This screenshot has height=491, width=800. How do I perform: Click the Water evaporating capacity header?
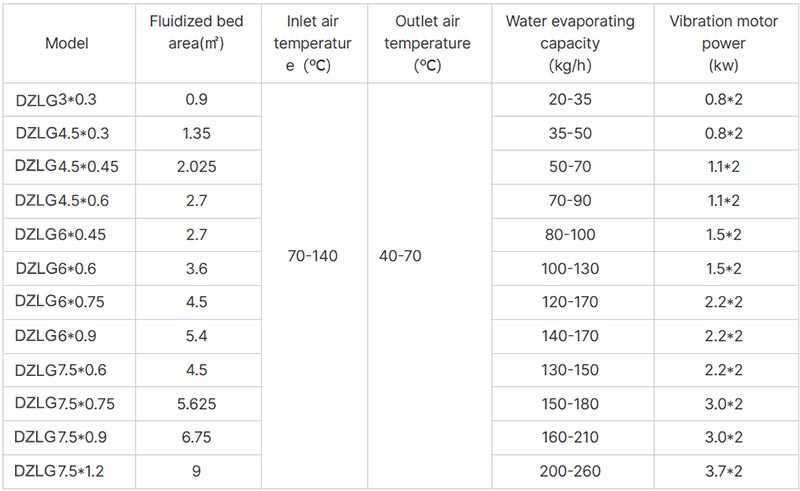pyautogui.click(x=570, y=43)
